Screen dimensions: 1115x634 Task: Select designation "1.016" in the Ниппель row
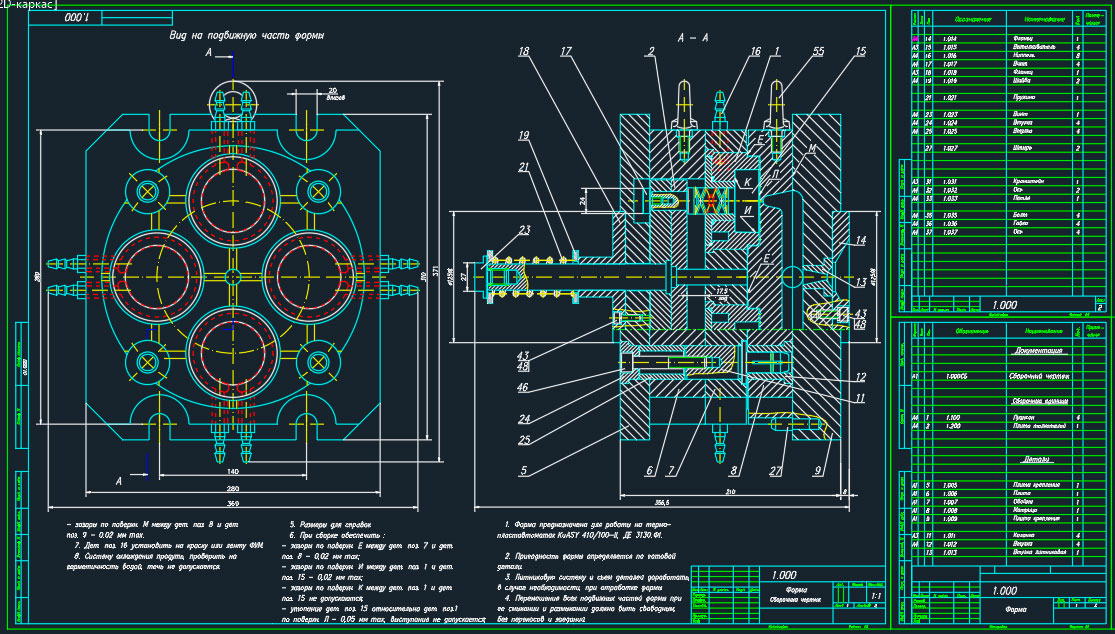pyautogui.click(x=949, y=55)
